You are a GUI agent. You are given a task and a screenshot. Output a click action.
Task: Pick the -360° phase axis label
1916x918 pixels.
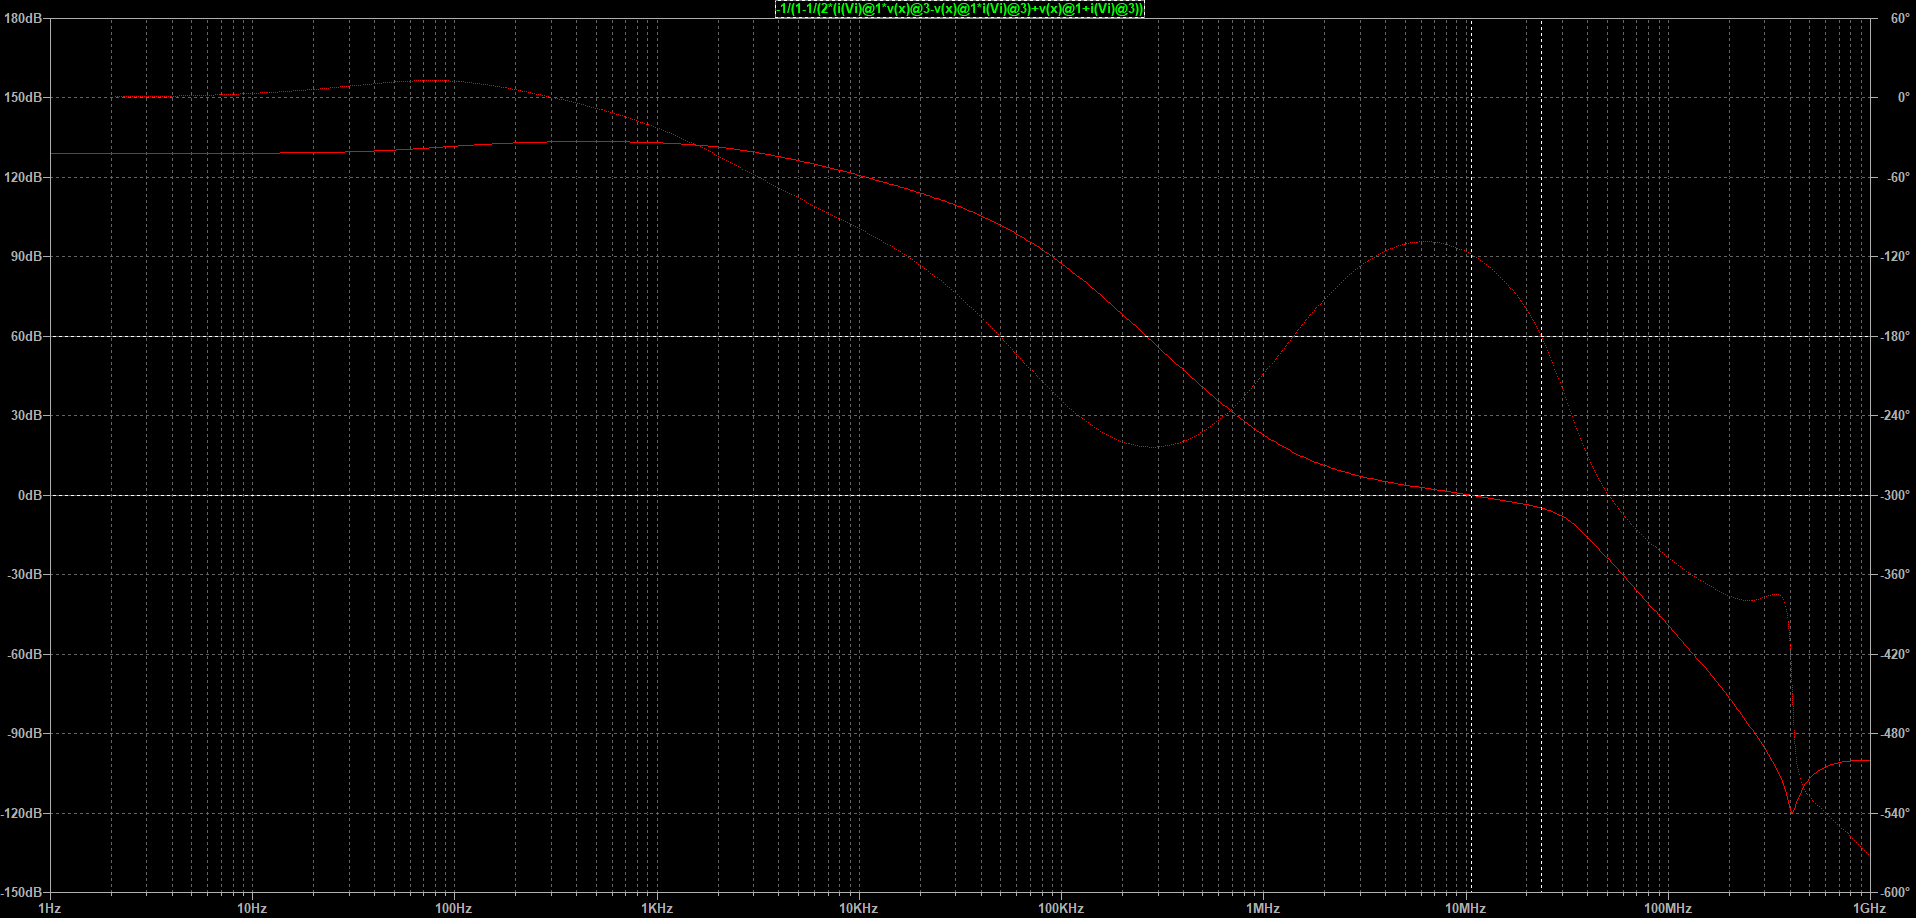click(1897, 575)
